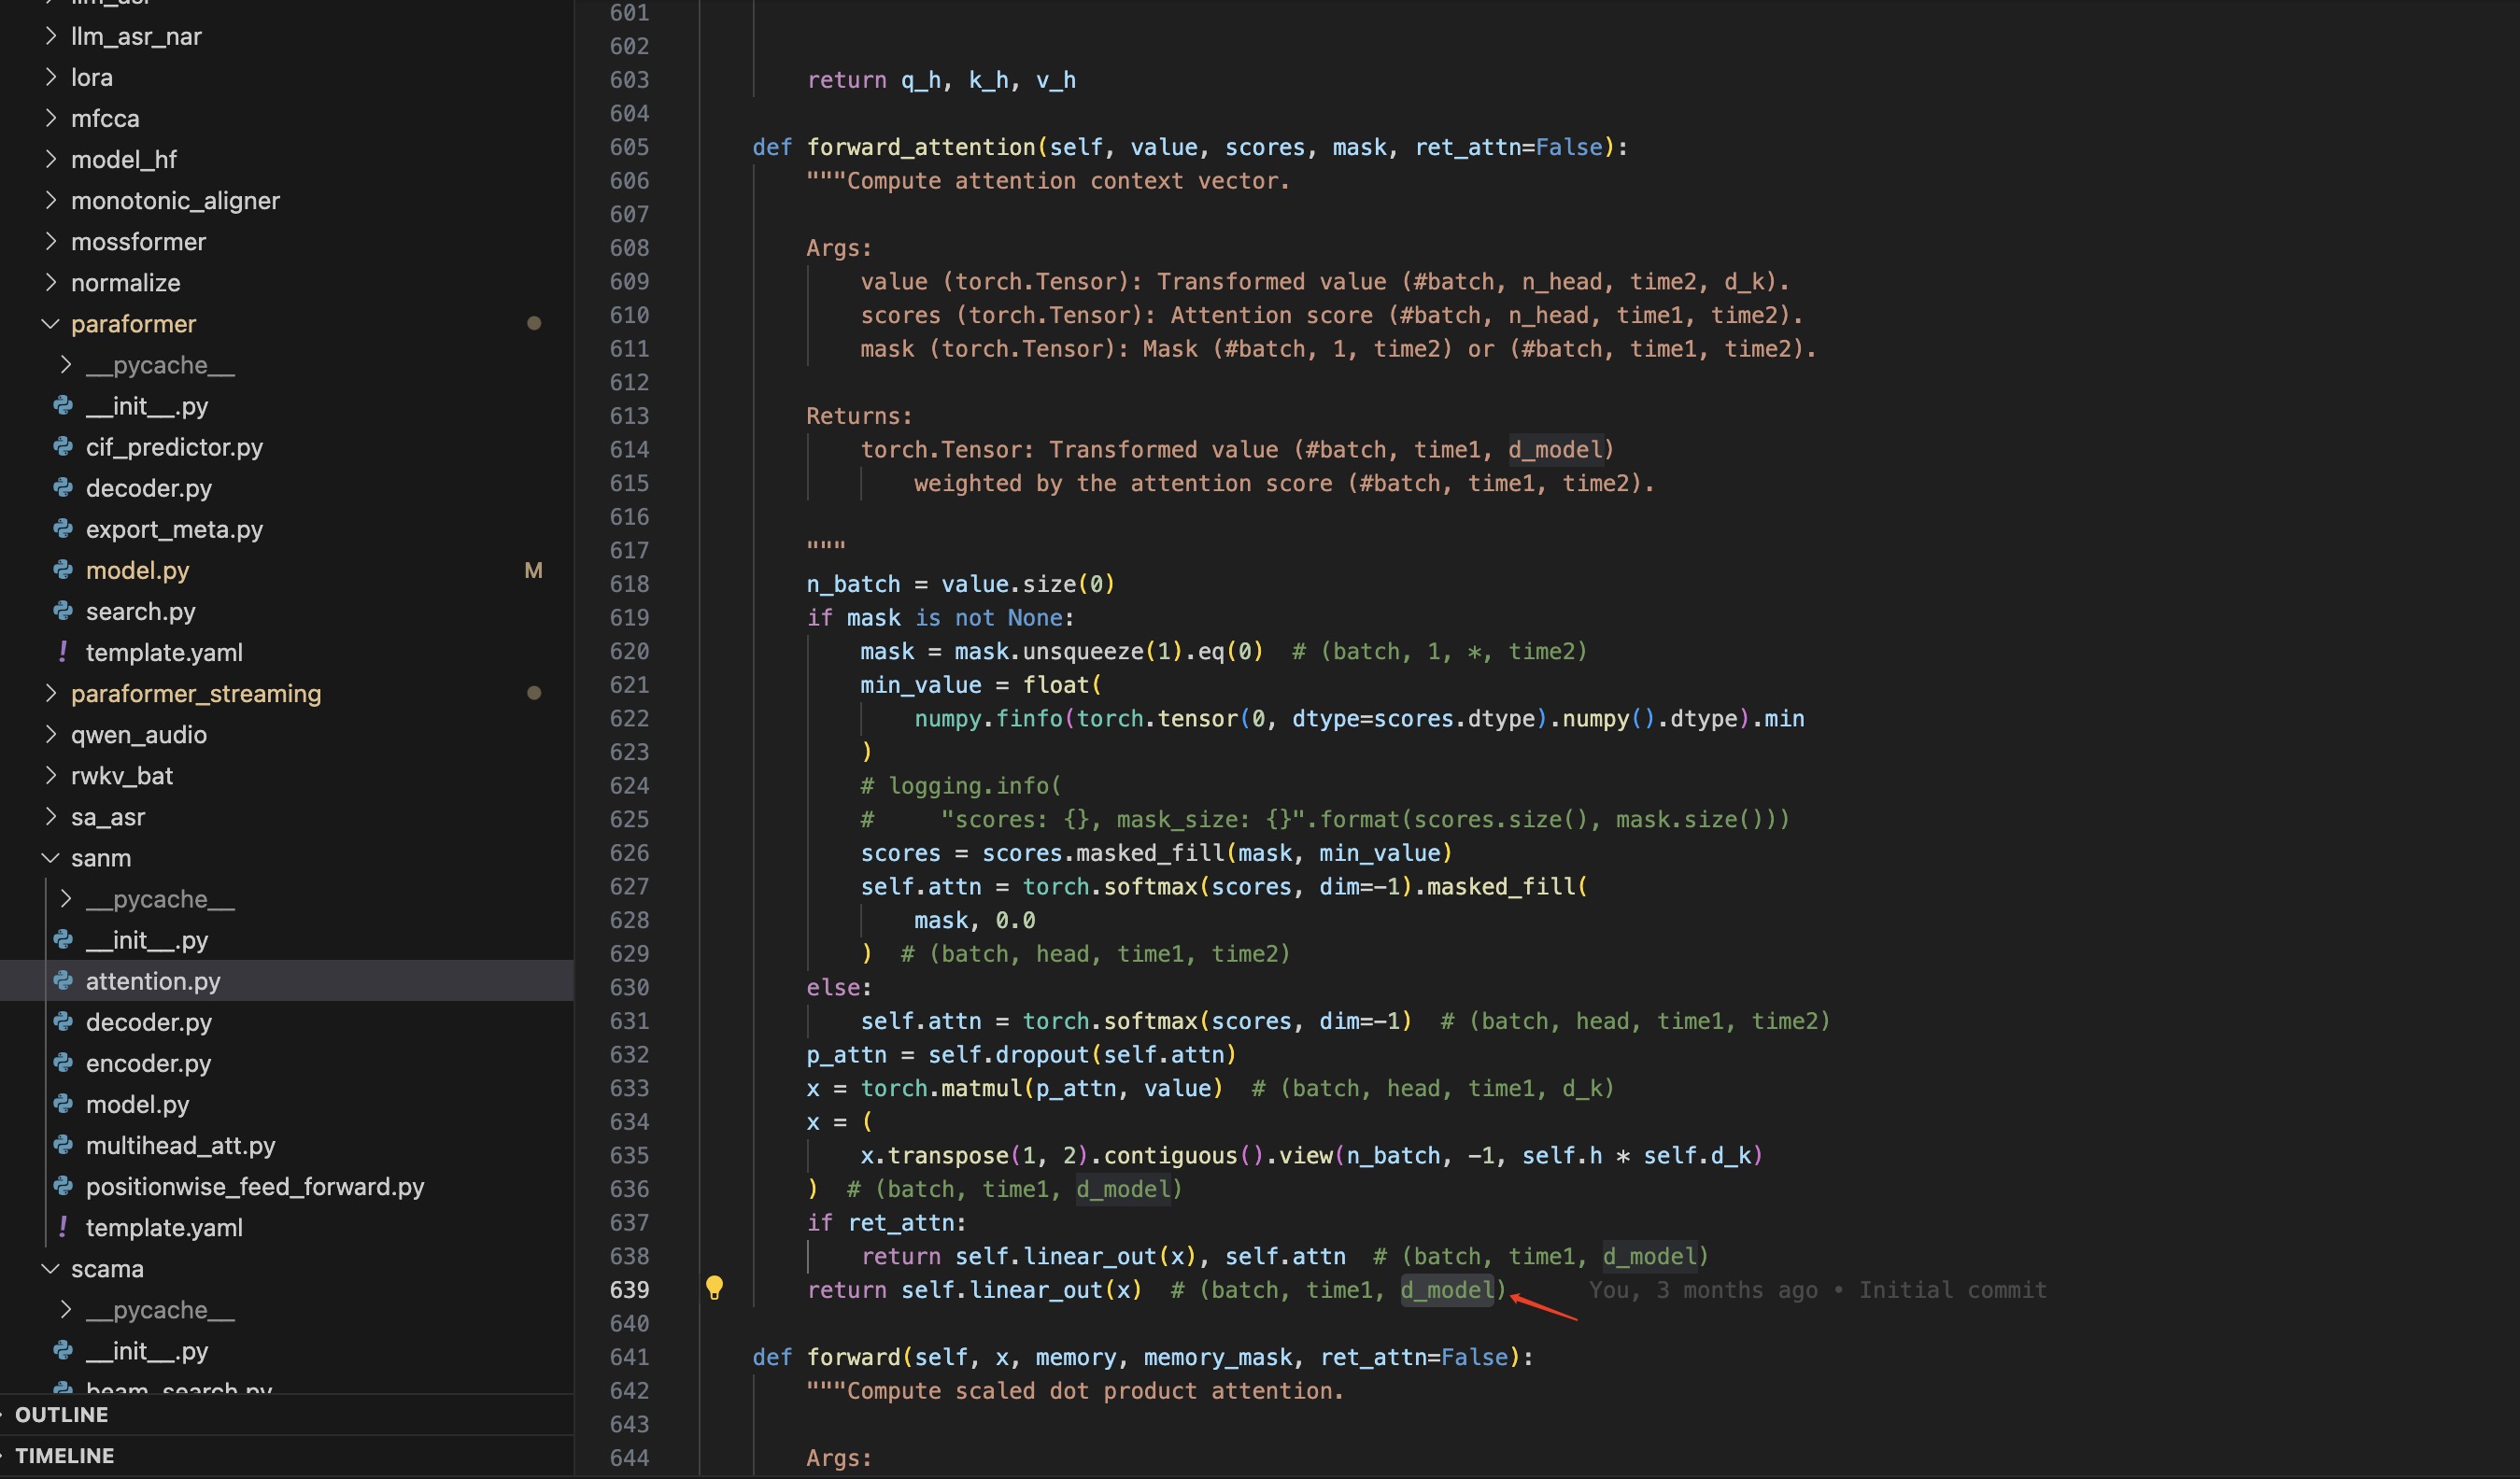Expand the TIMELINE panel section
This screenshot has height=1479, width=2520.
pos(64,1455)
